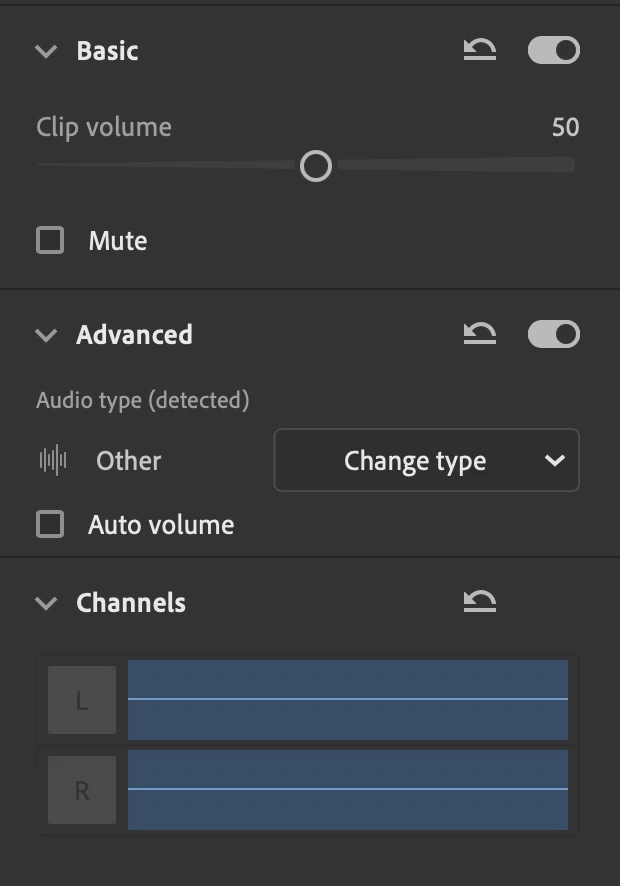The height and width of the screenshot is (886, 620).
Task: Click the Mute label text
Action: [118, 241]
